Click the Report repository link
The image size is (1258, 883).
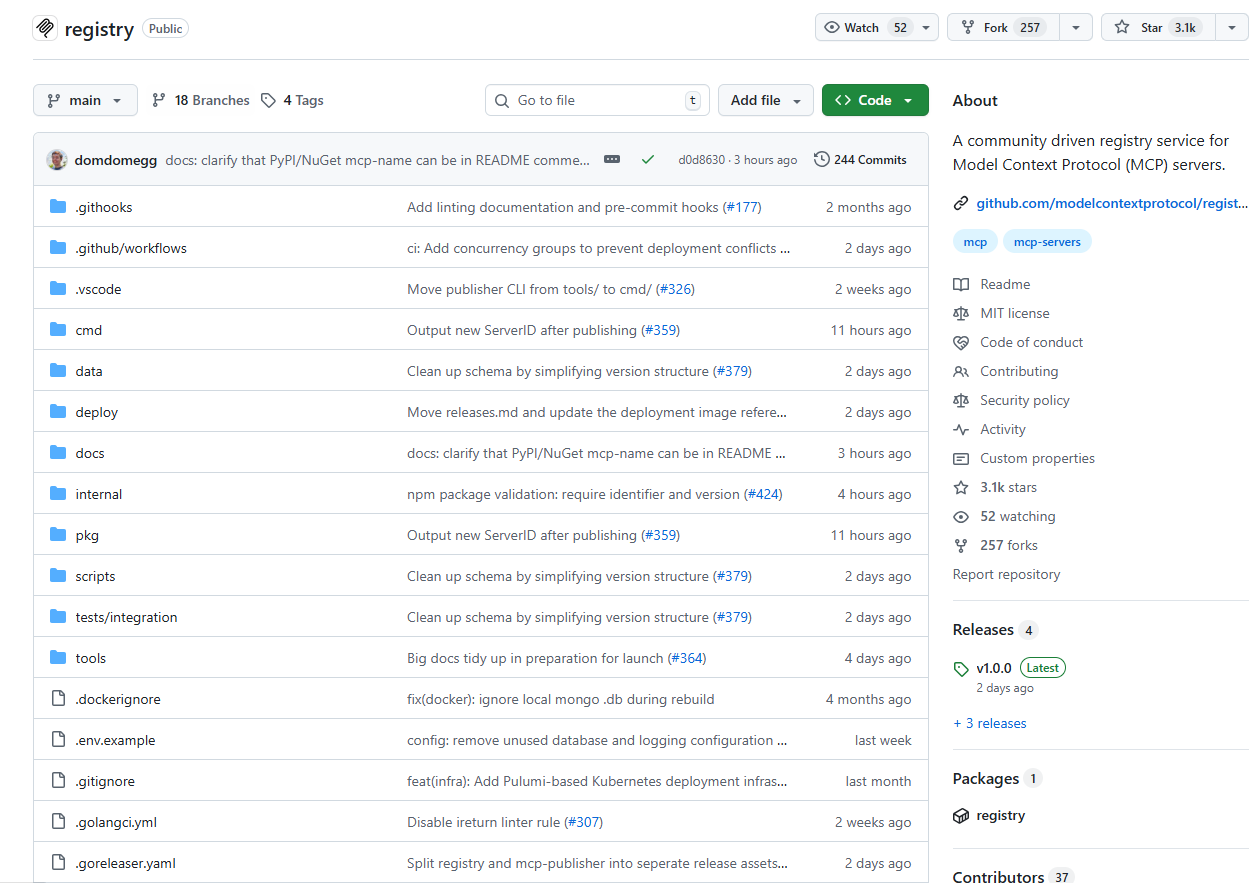click(1006, 574)
